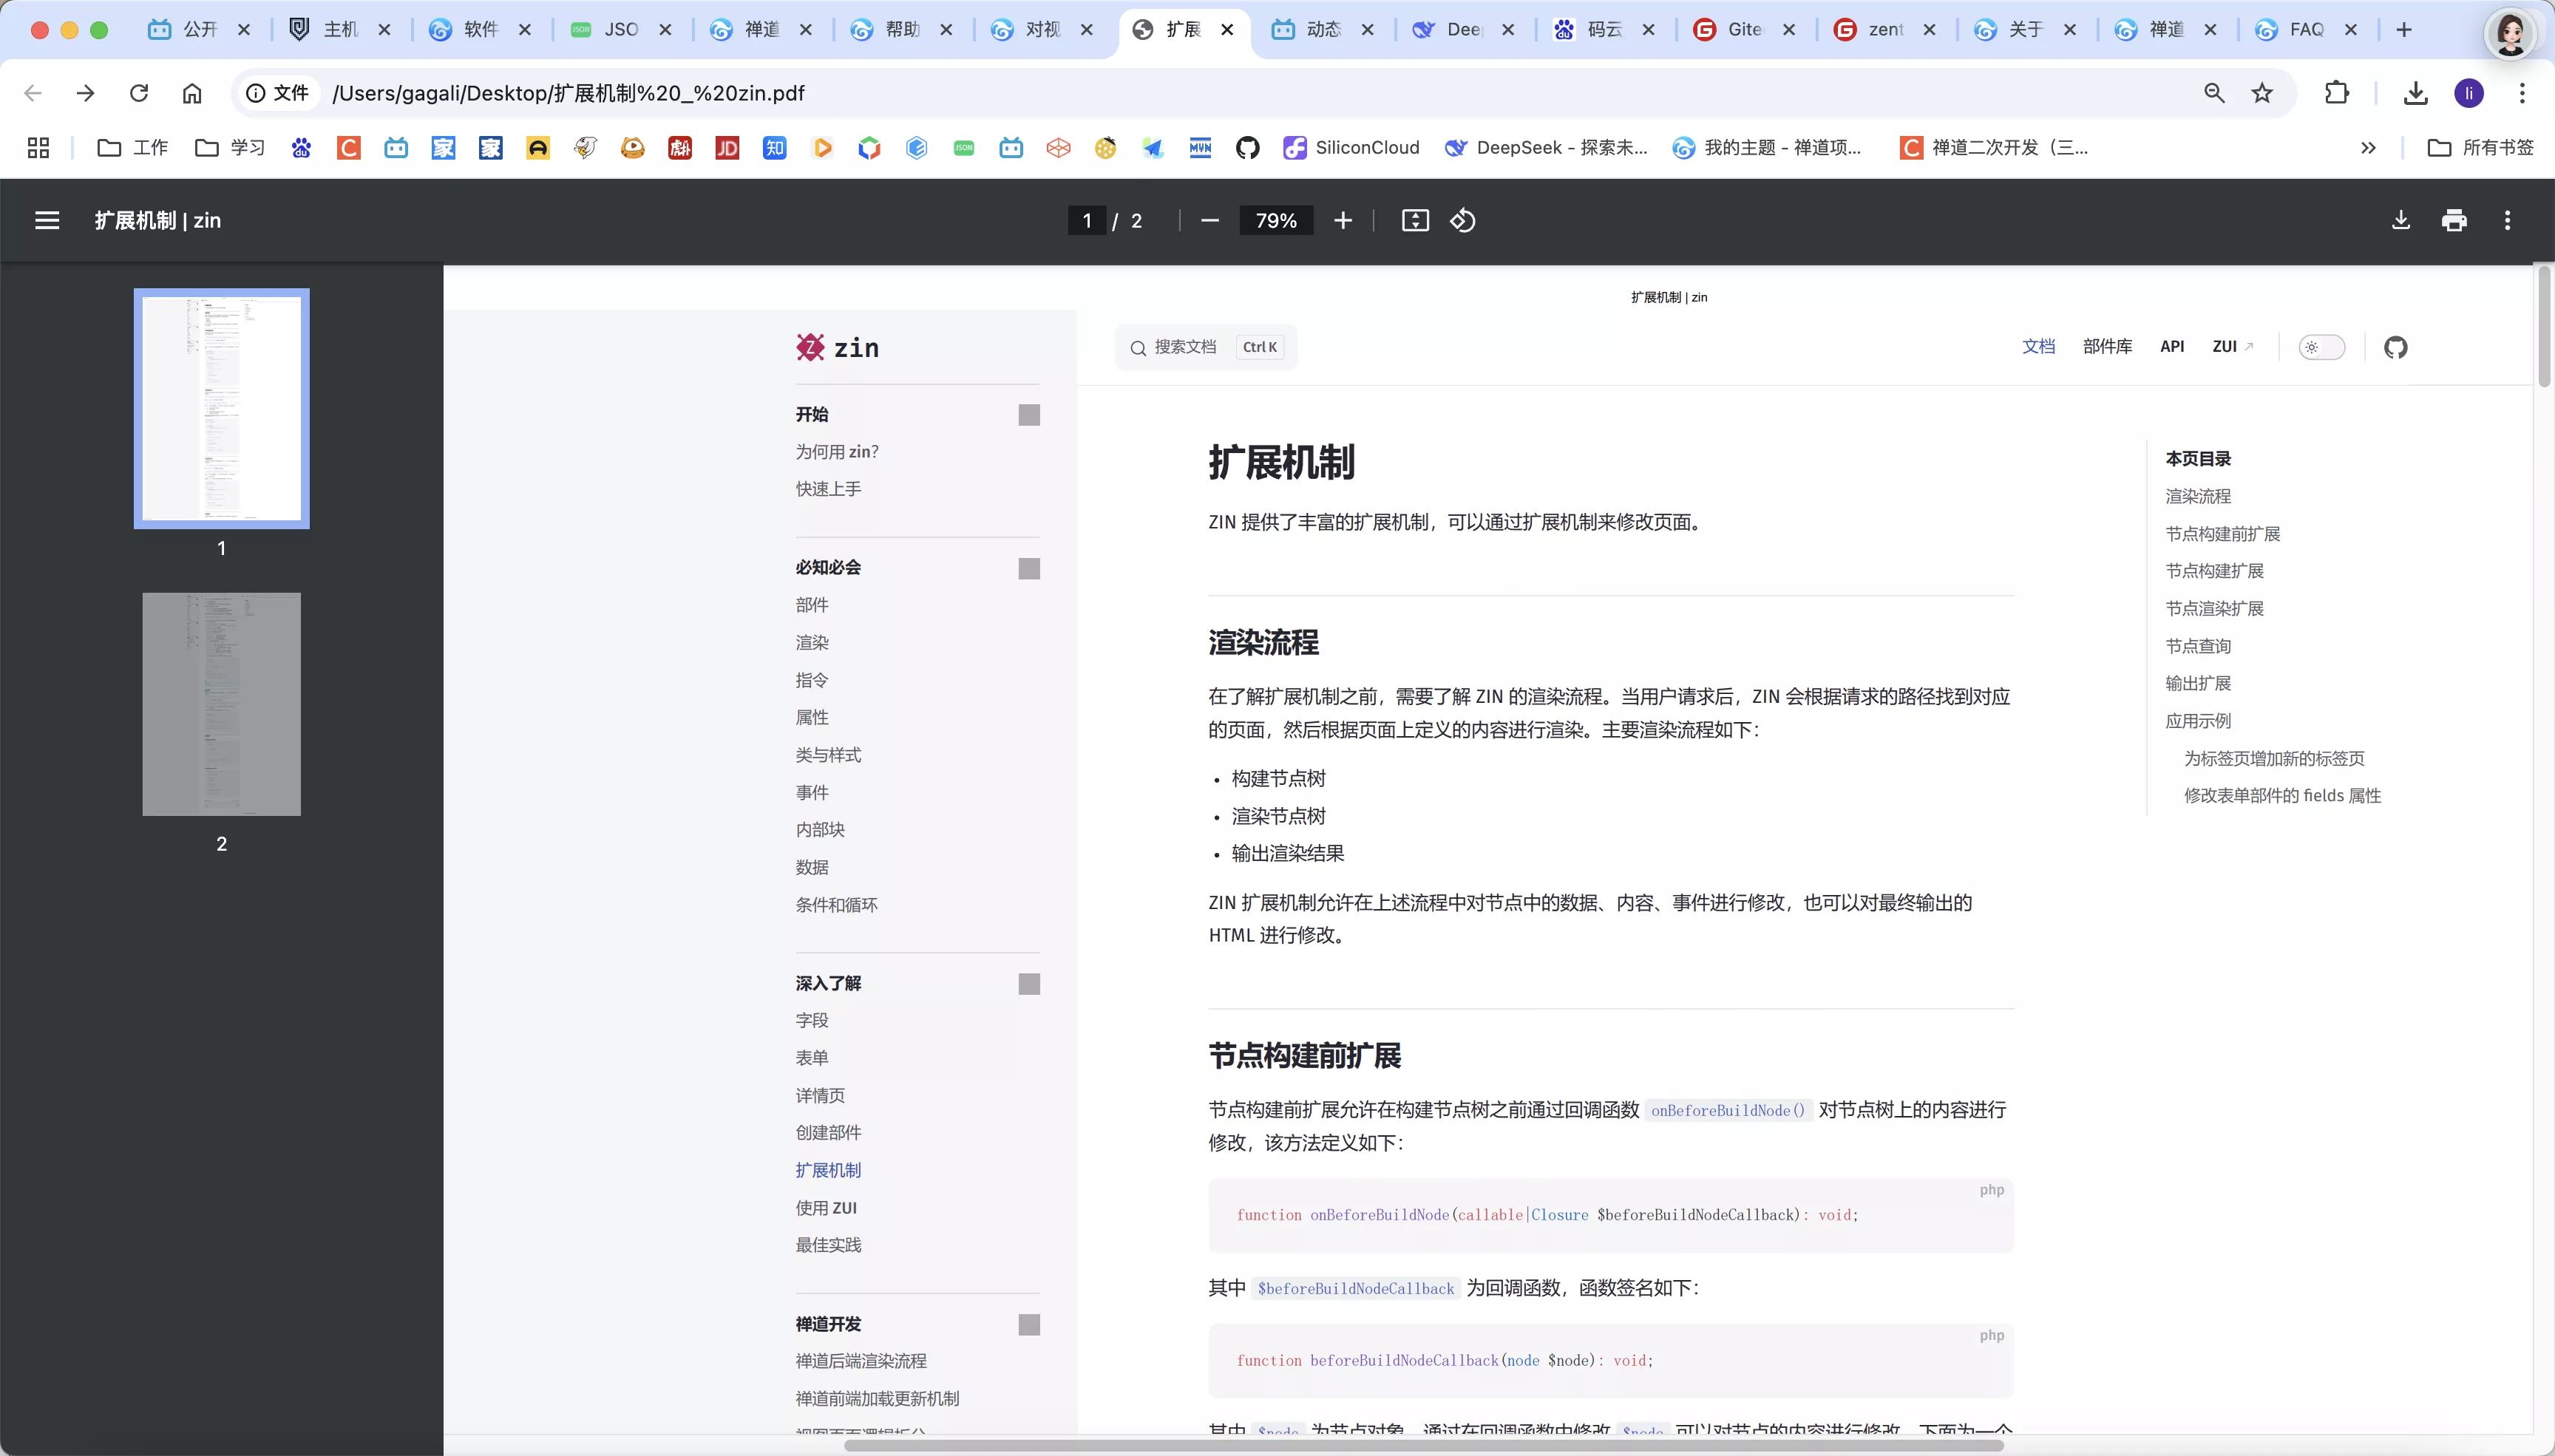Open DeepSeek bookmark
Image resolution: width=2555 pixels, height=1456 pixels.
tap(1546, 148)
